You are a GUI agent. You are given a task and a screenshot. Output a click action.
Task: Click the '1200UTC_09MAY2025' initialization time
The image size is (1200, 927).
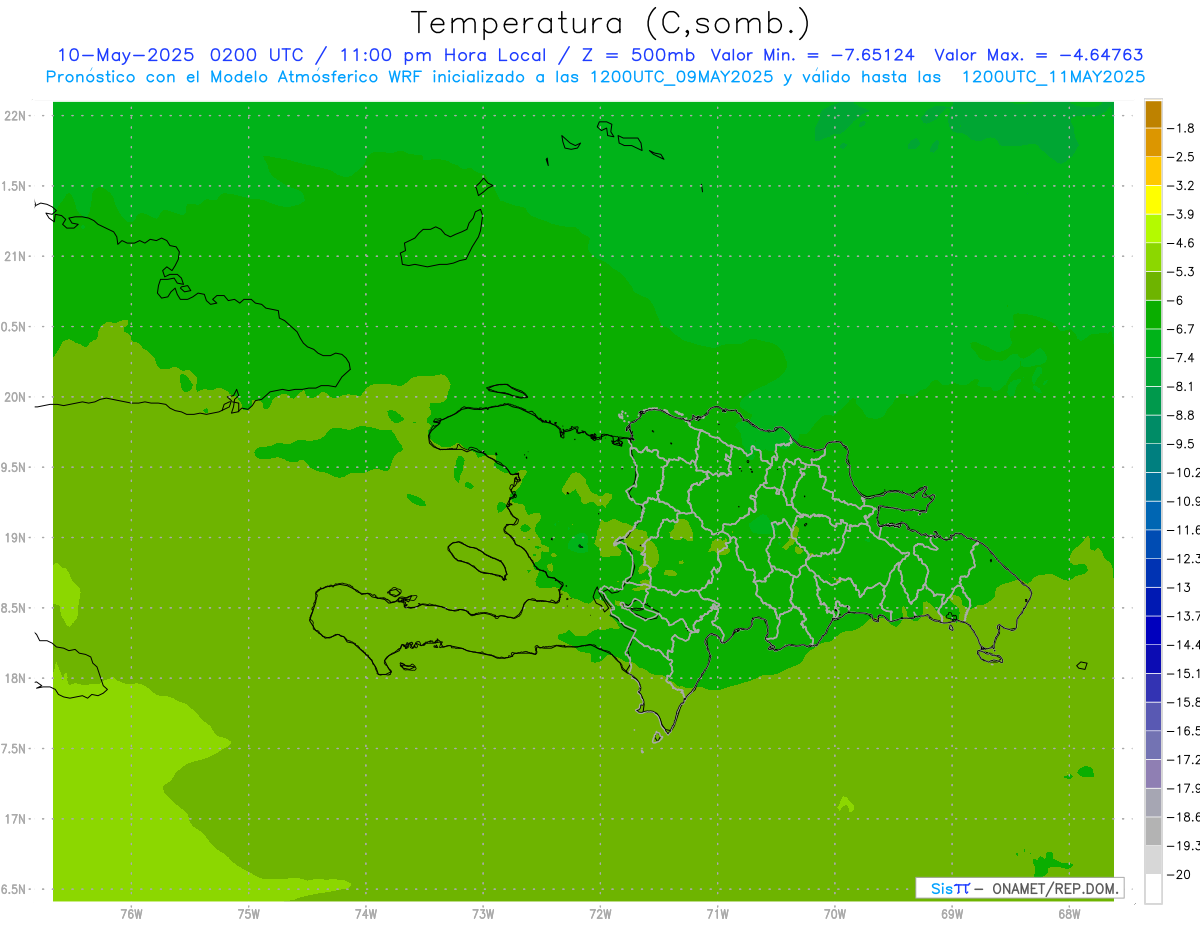coord(680,77)
